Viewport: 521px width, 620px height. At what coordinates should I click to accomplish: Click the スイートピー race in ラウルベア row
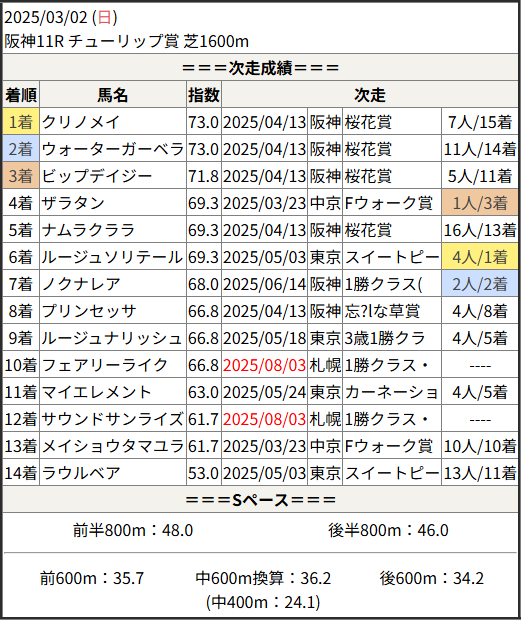(x=392, y=473)
